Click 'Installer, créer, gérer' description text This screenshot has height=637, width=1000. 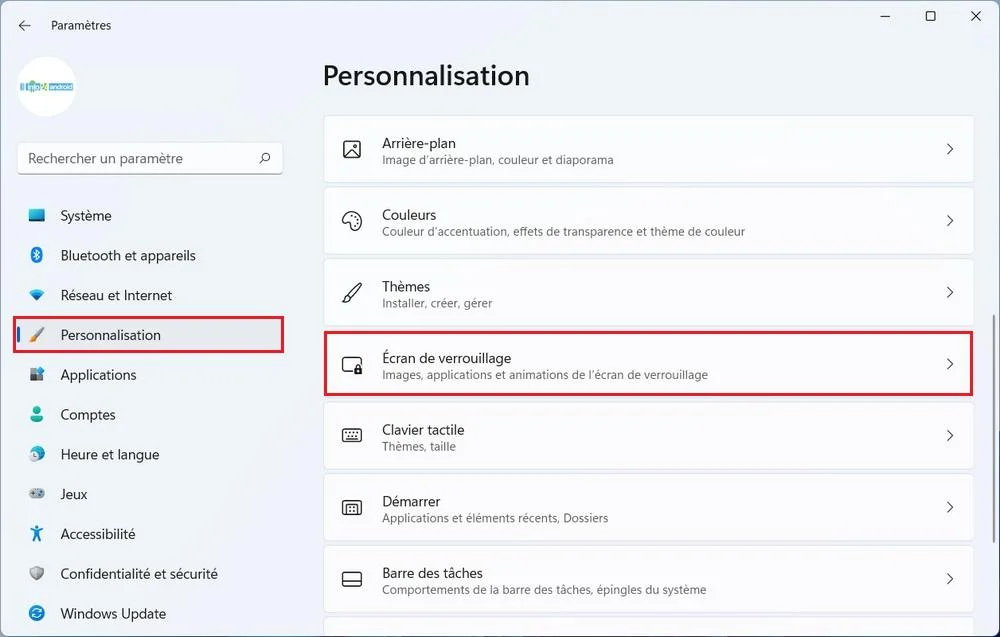coord(437,304)
